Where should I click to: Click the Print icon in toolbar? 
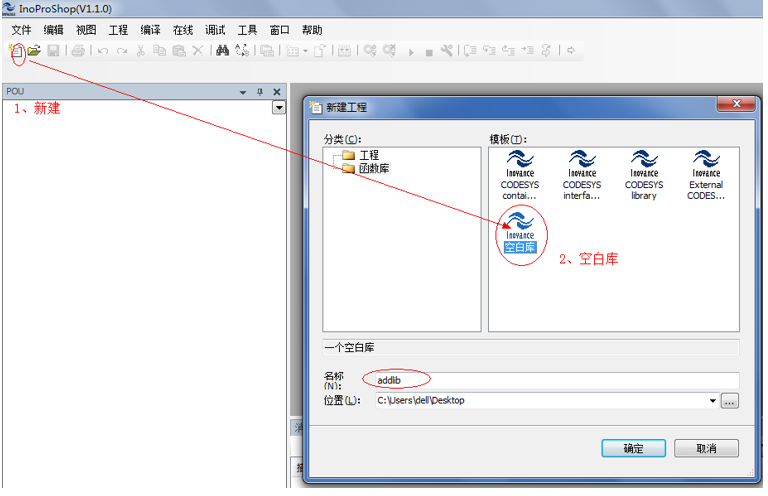tap(78, 50)
